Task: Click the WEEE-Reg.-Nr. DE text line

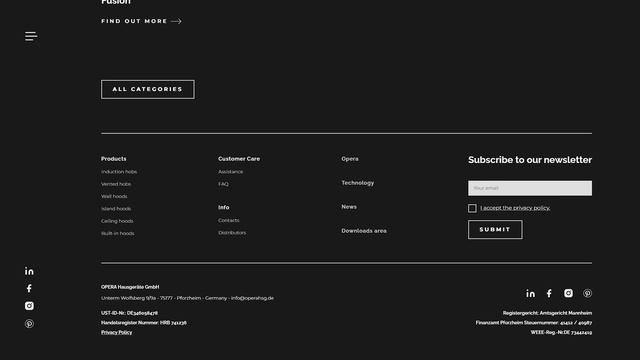Action: (561, 332)
